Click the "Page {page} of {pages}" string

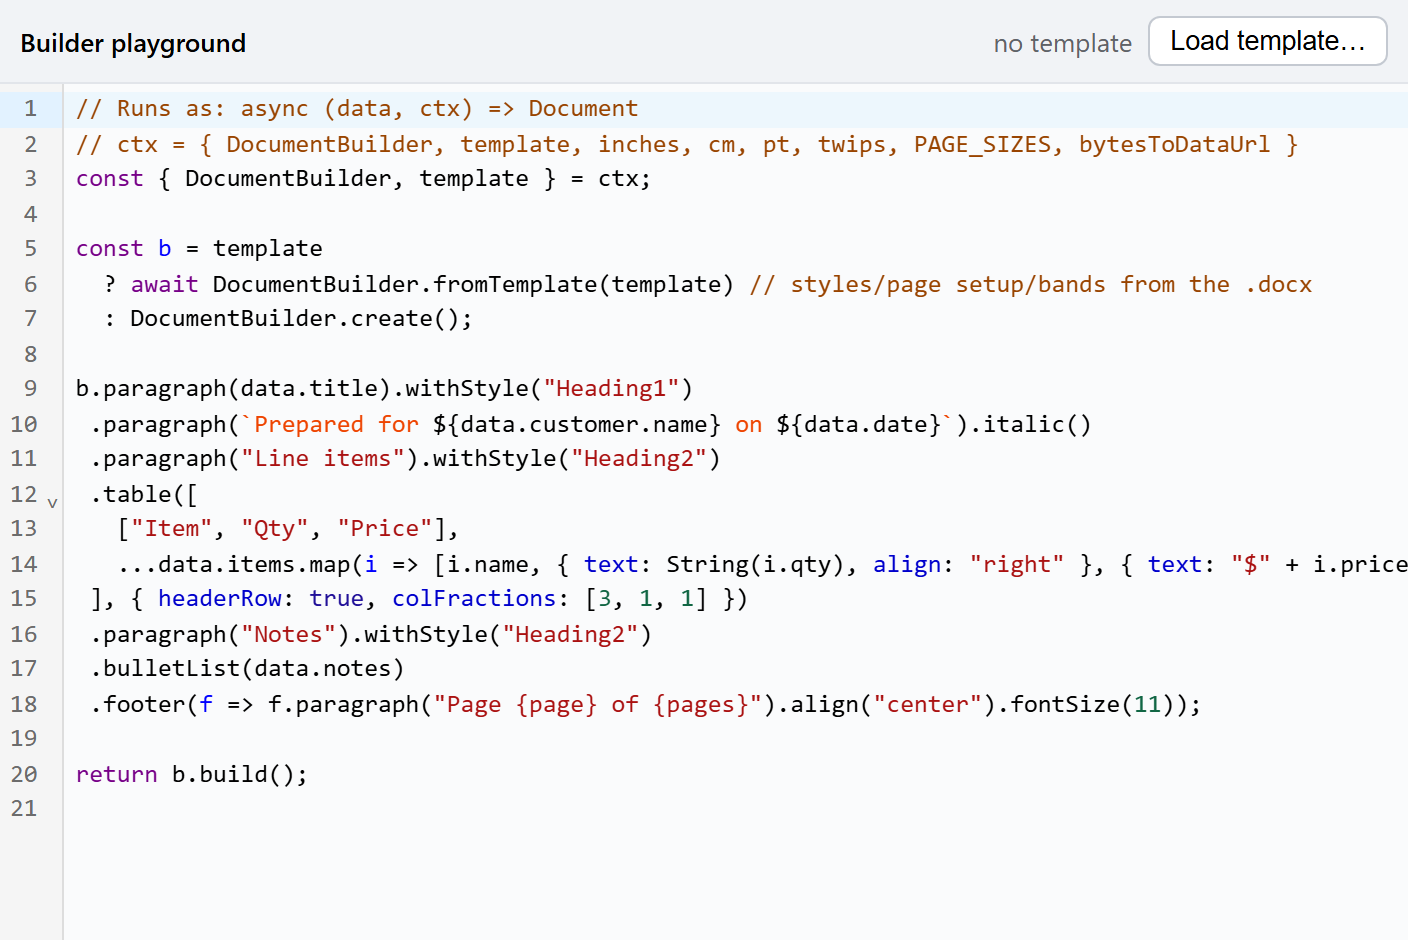pyautogui.click(x=597, y=704)
